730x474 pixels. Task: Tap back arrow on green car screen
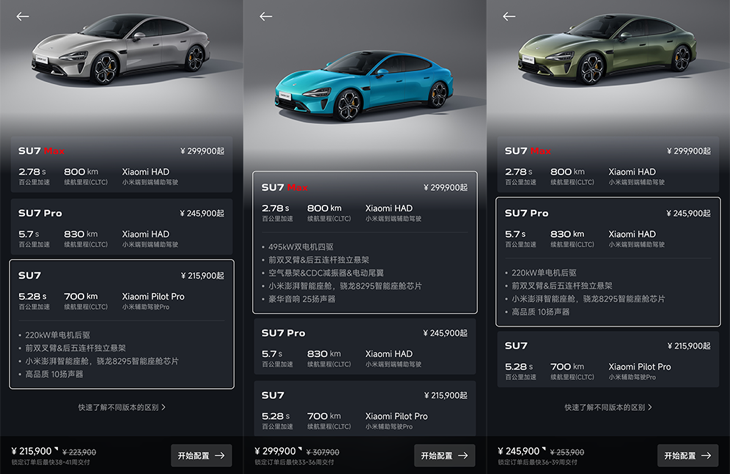pos(509,16)
